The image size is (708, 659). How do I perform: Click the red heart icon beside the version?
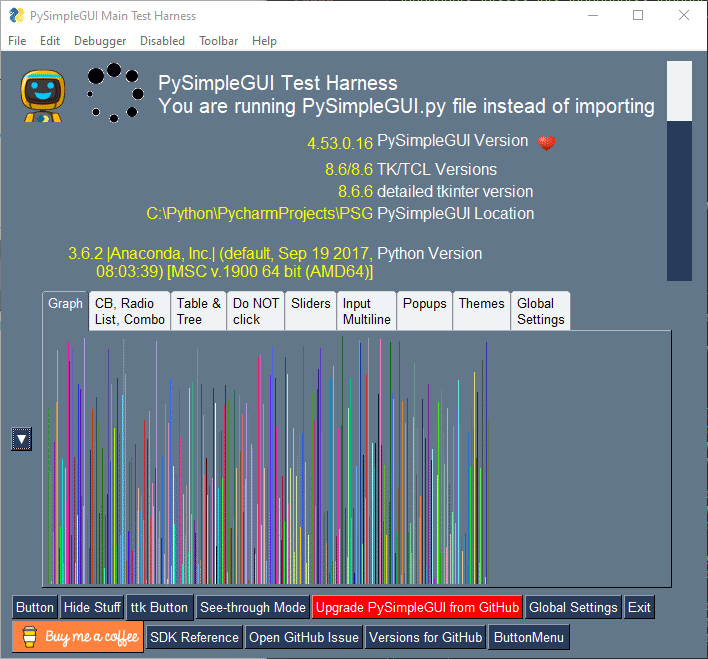(546, 143)
